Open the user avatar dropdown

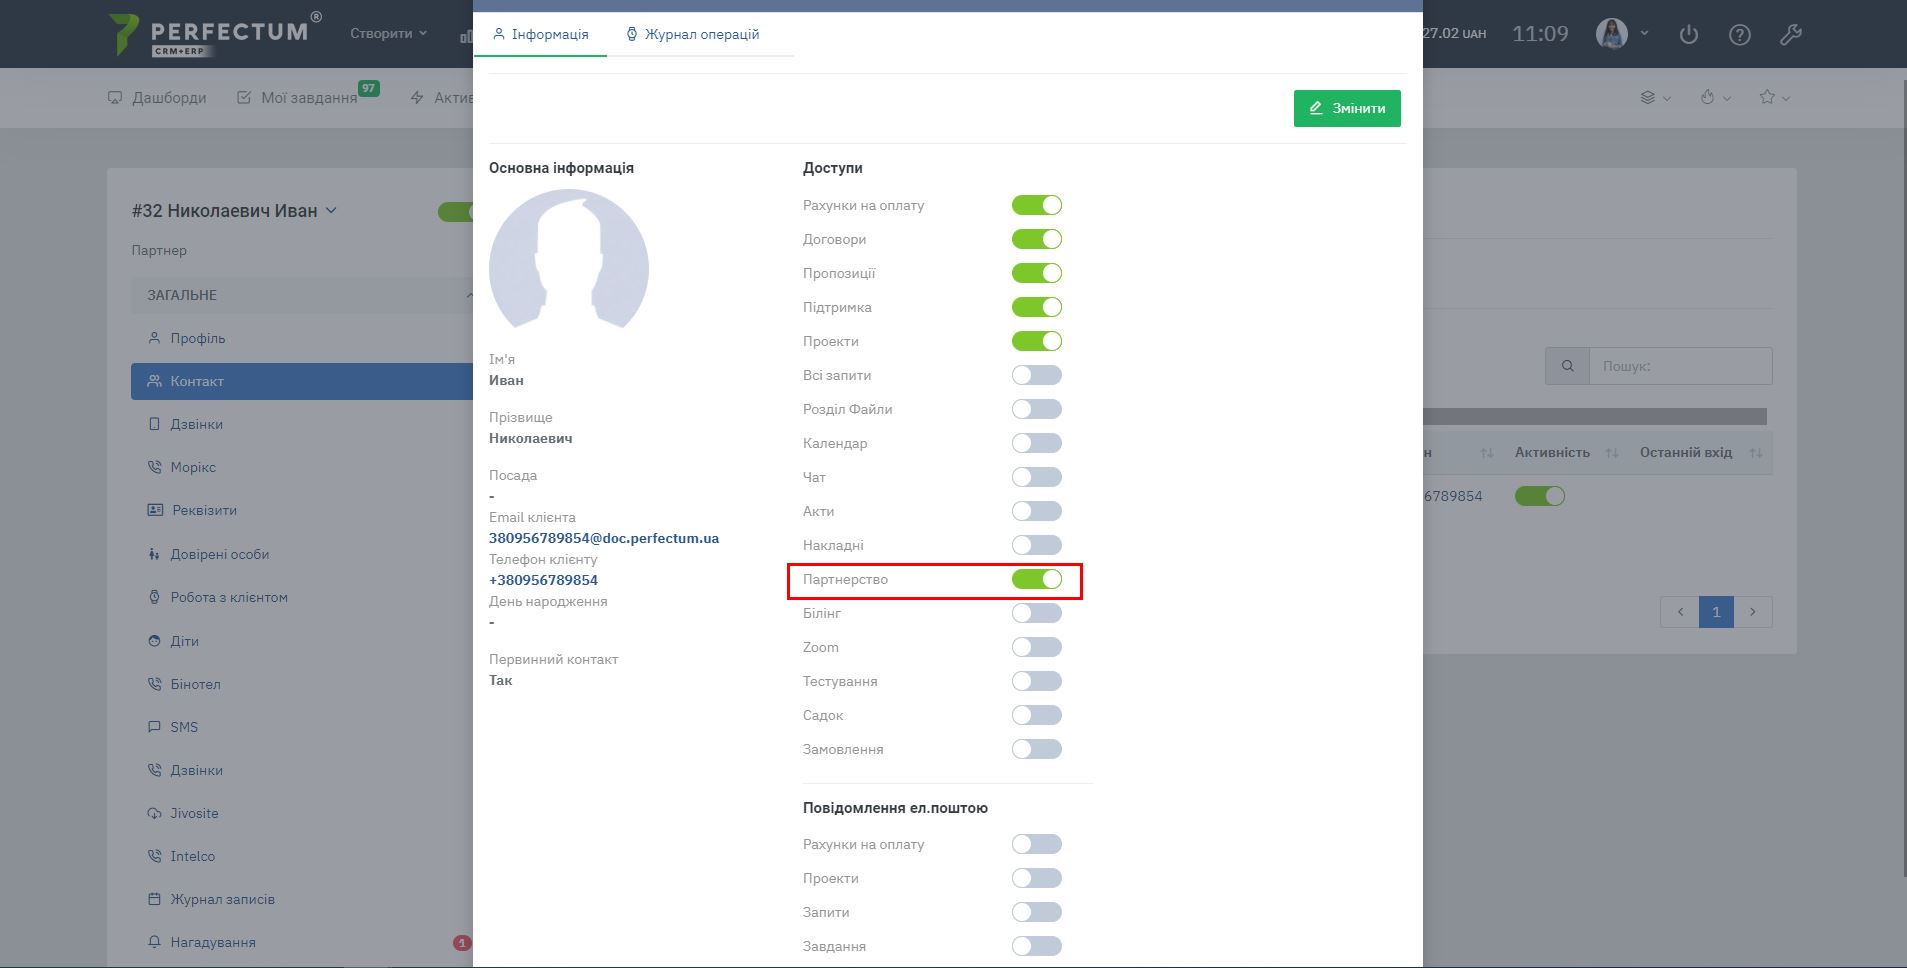pyautogui.click(x=1622, y=34)
